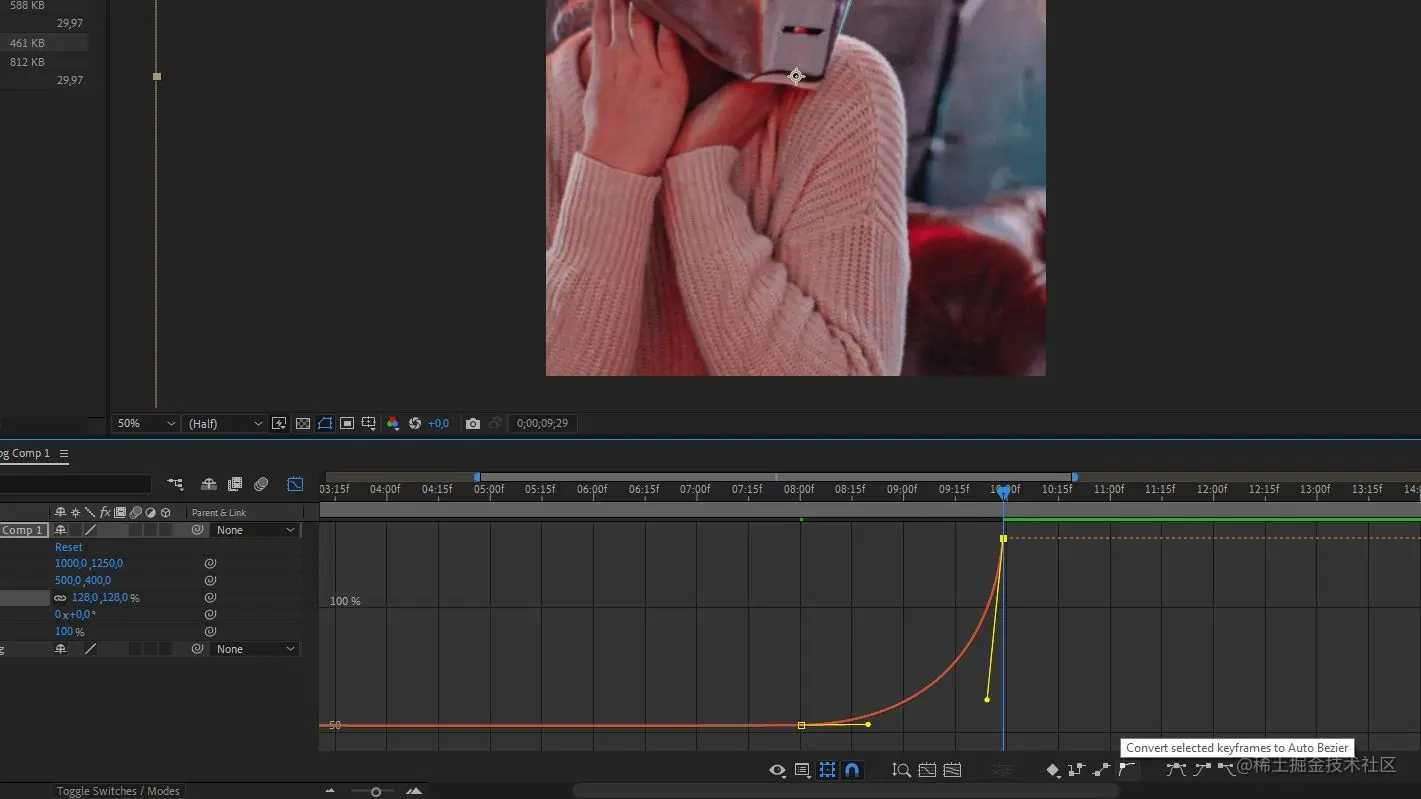This screenshot has width=1421, height=799.
Task: Open show channel and color management menu
Action: click(393, 424)
